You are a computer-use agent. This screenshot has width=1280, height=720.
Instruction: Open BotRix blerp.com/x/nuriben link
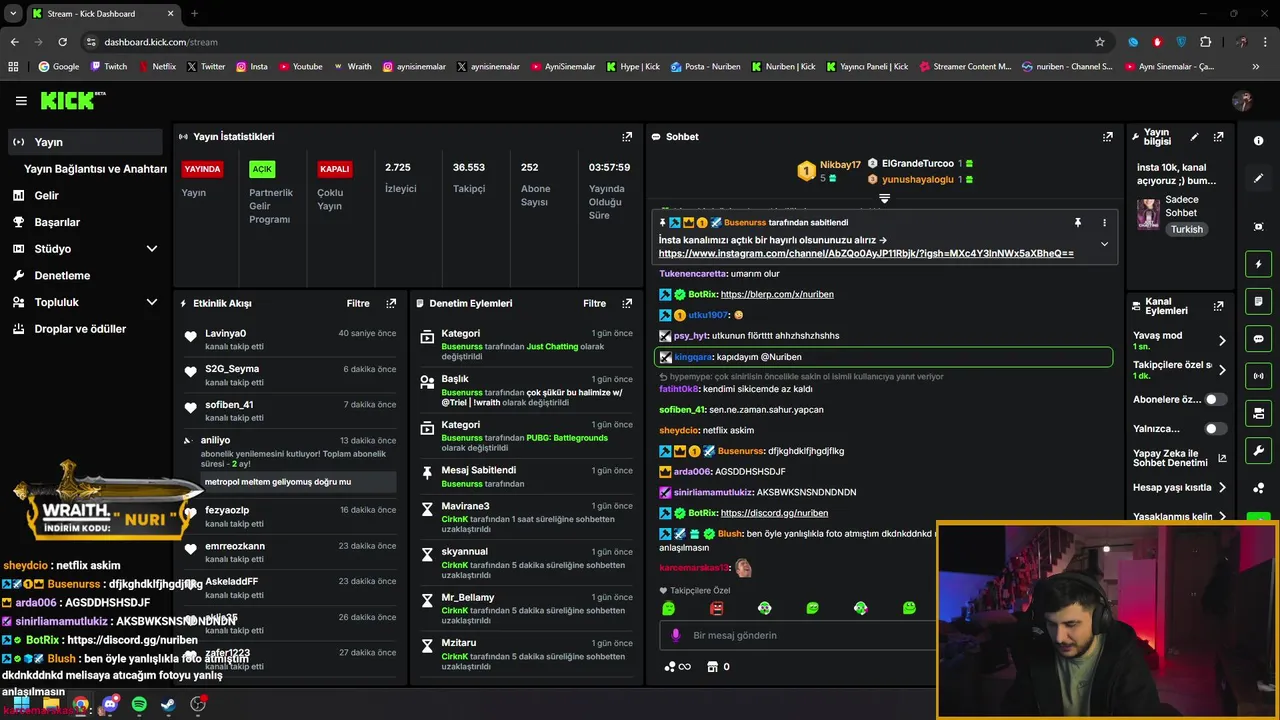point(777,295)
